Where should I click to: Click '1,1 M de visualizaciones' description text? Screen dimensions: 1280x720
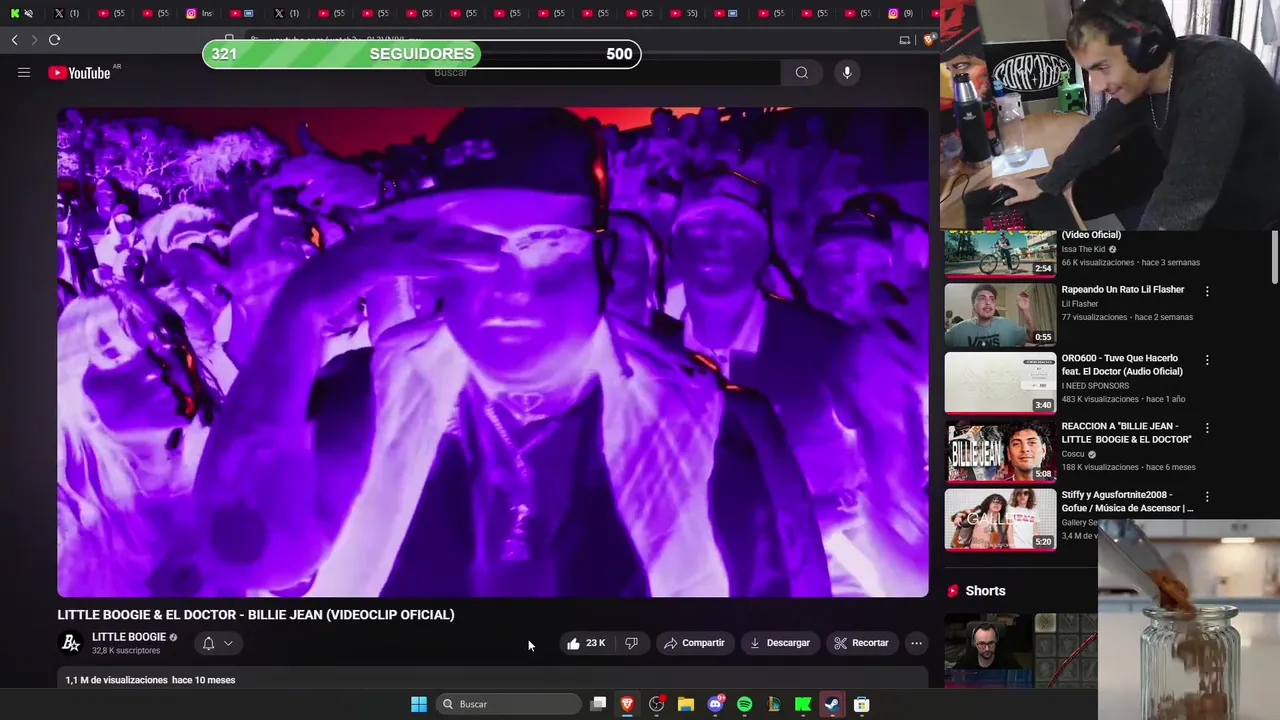click(x=116, y=680)
